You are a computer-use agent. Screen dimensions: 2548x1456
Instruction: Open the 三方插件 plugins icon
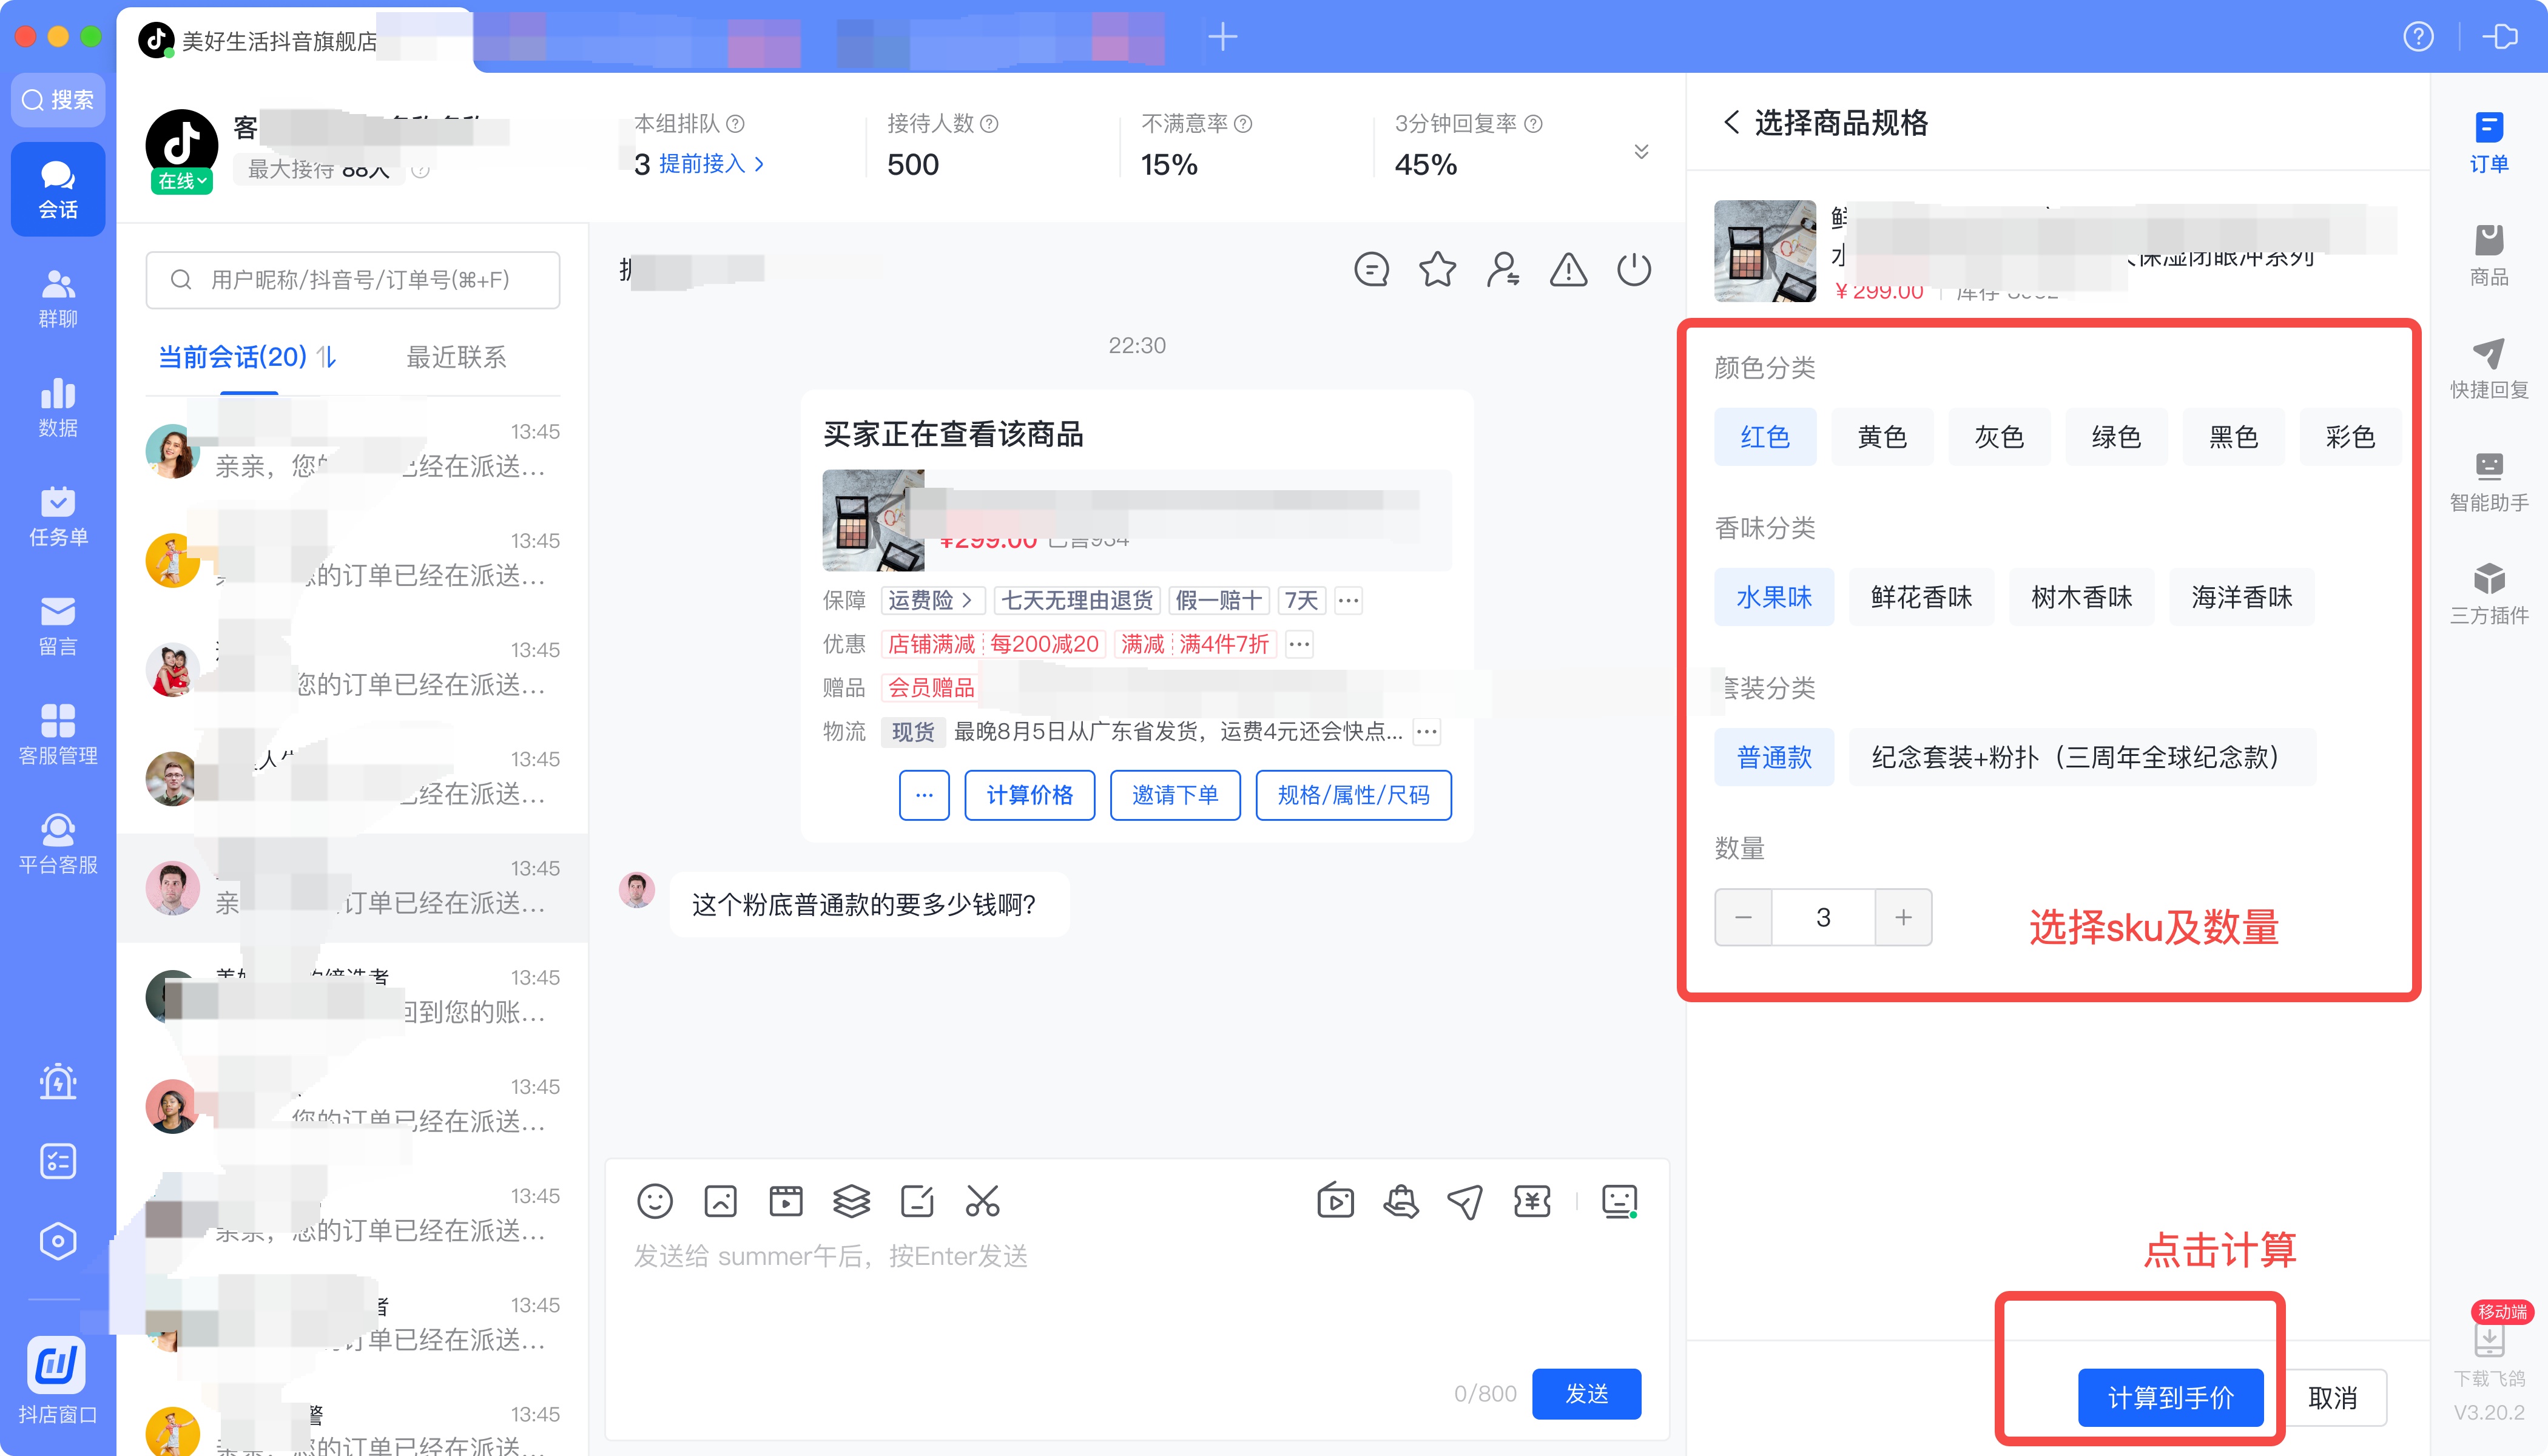coord(2488,595)
